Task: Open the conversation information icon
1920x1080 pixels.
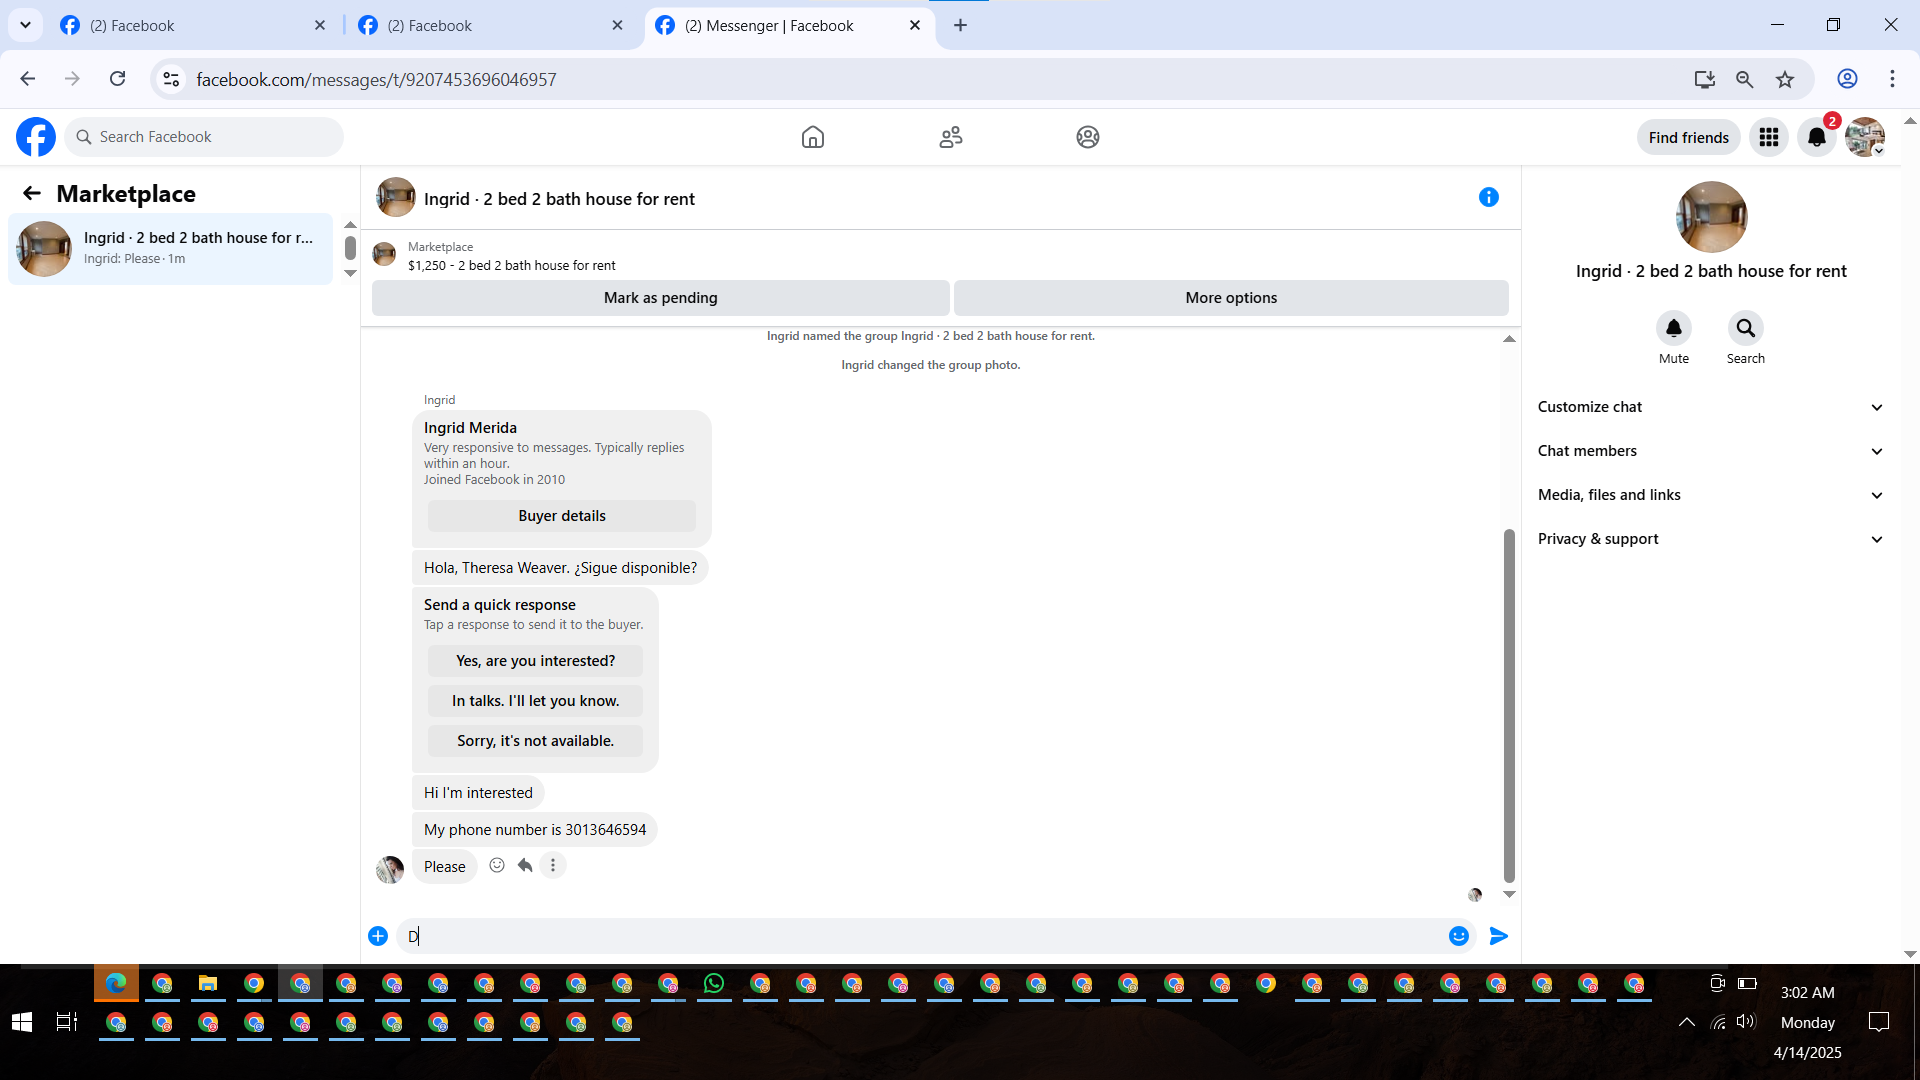Action: (x=1488, y=198)
